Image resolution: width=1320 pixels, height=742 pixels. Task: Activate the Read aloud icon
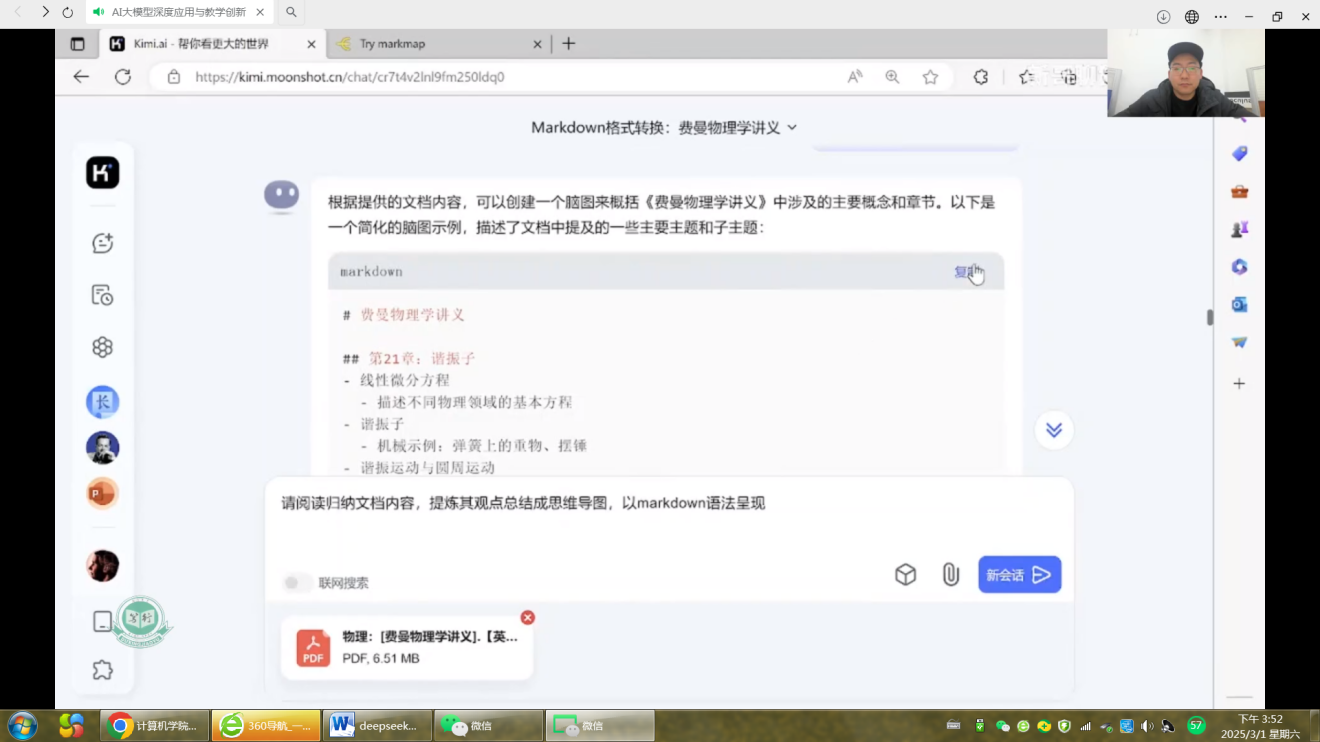tap(855, 77)
